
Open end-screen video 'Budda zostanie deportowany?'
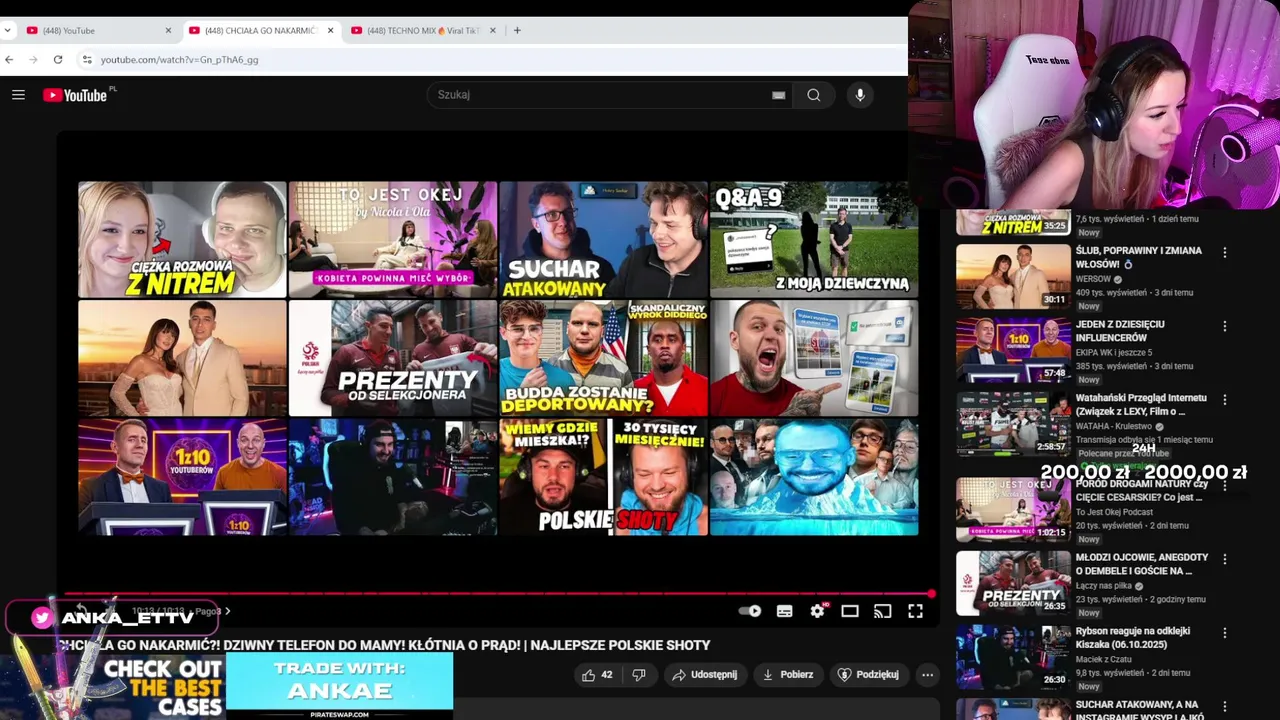(603, 358)
